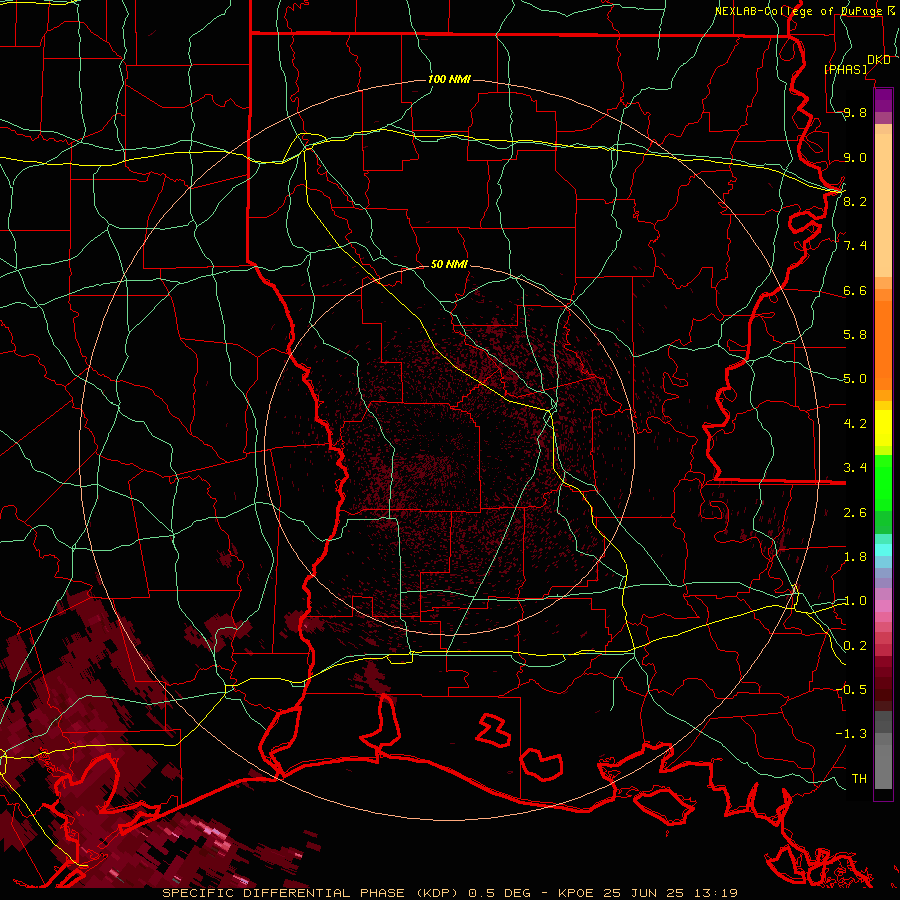
Task: Select the orange band of the color bar
Action: 883,344
